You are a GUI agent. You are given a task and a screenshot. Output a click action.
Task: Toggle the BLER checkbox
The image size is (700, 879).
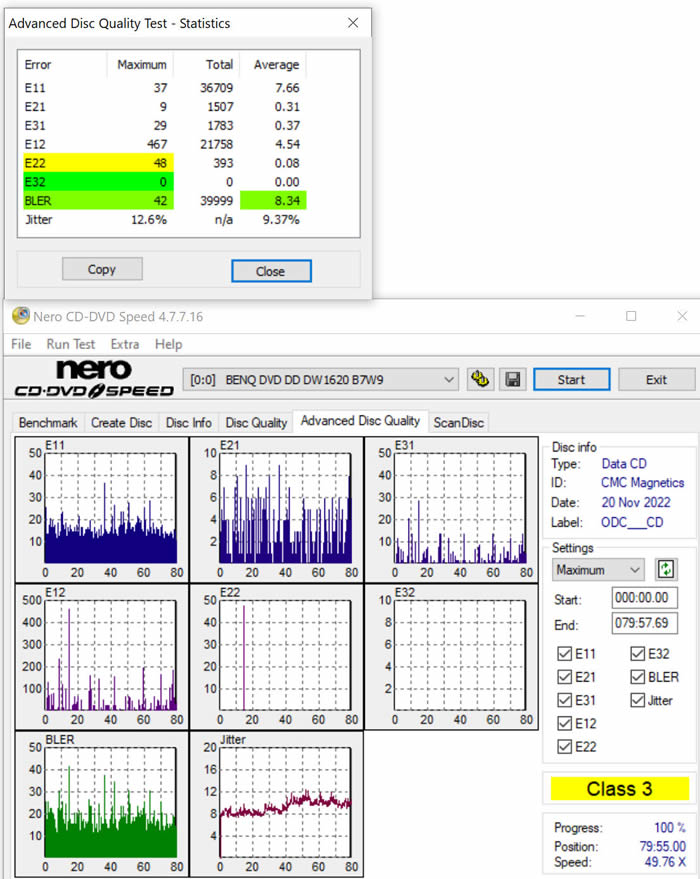638,678
